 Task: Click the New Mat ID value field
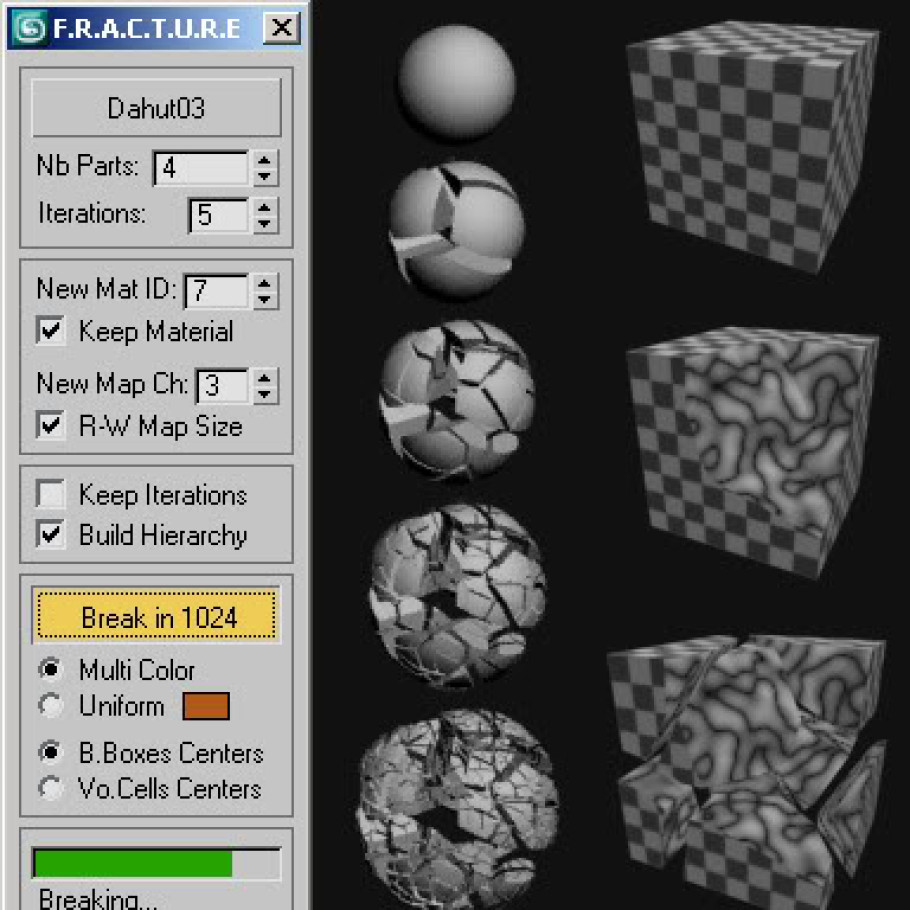point(216,291)
